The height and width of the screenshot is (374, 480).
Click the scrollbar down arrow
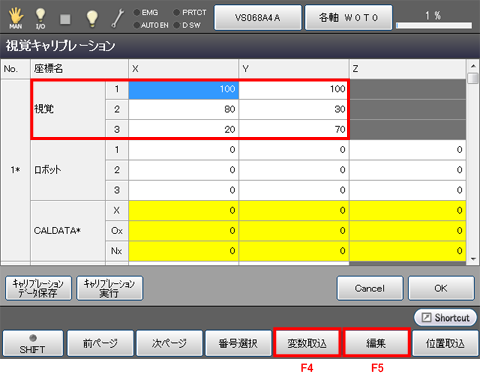click(x=473, y=259)
